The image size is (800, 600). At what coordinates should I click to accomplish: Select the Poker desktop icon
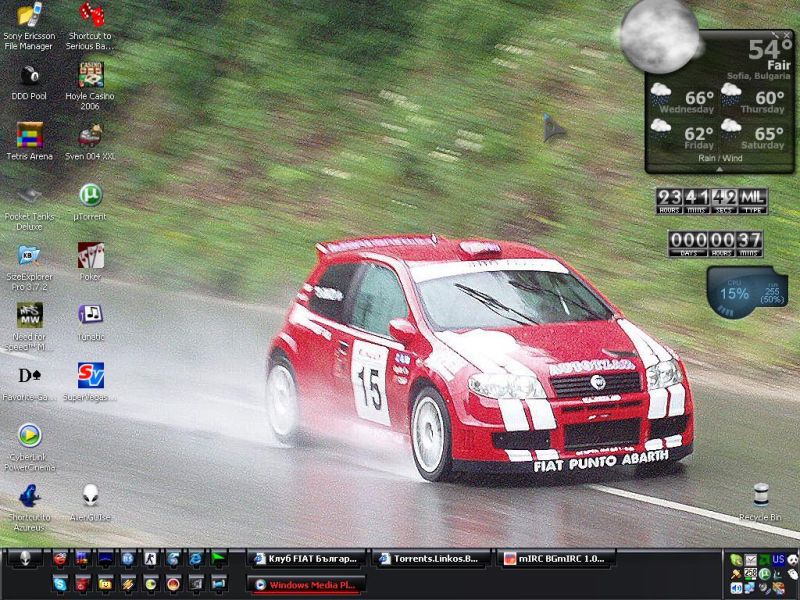click(90, 262)
